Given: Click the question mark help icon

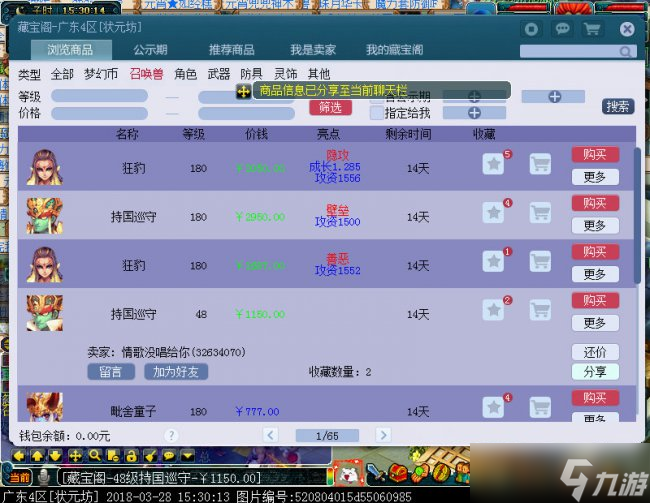Looking at the screenshot, I should point(171,435).
